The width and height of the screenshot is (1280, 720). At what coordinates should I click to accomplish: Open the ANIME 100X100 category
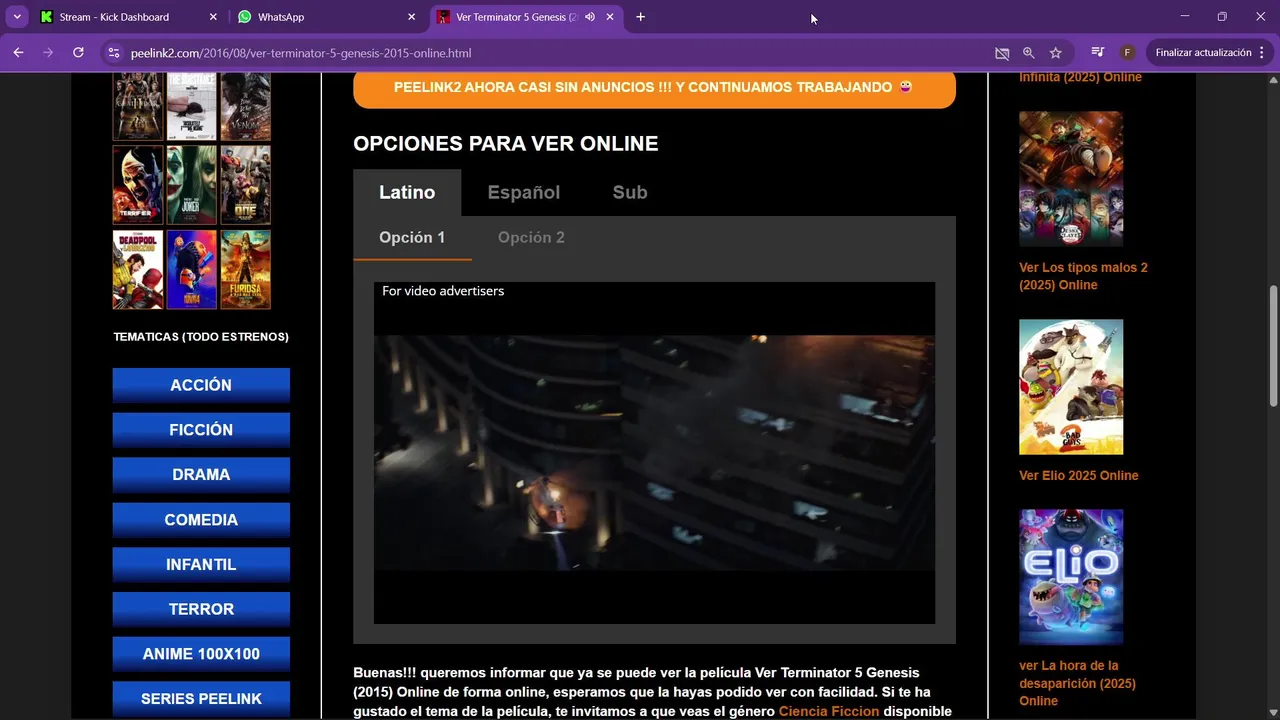click(x=201, y=654)
